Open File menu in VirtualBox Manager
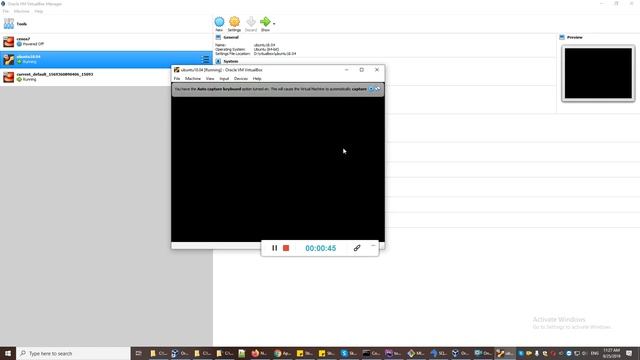The height and width of the screenshot is (360, 640). click(6, 11)
